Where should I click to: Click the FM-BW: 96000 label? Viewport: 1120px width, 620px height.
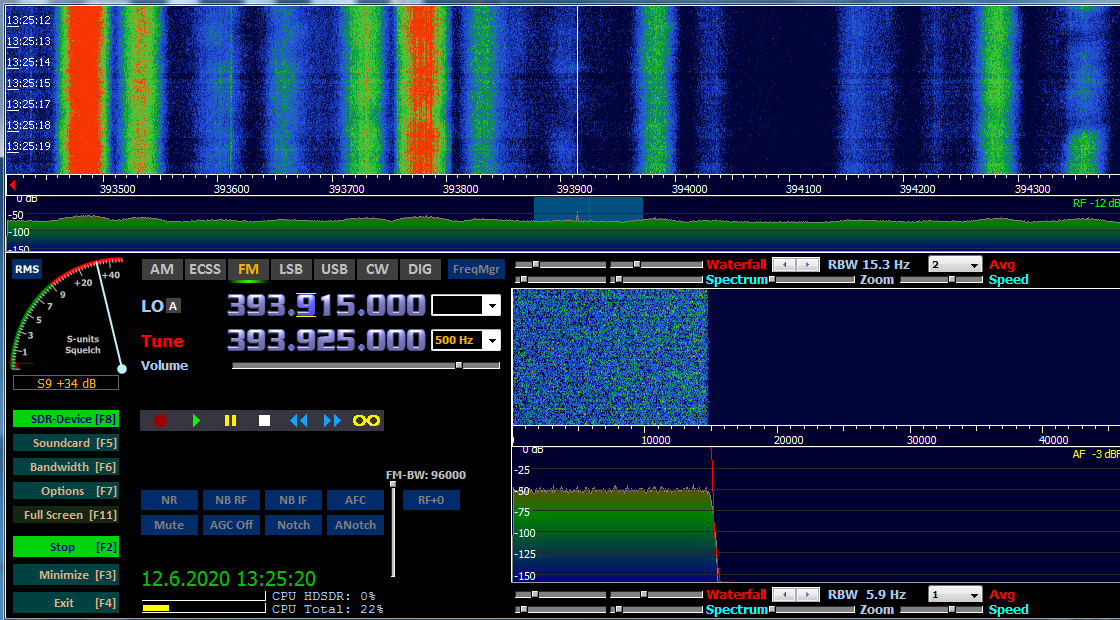[x=426, y=475]
